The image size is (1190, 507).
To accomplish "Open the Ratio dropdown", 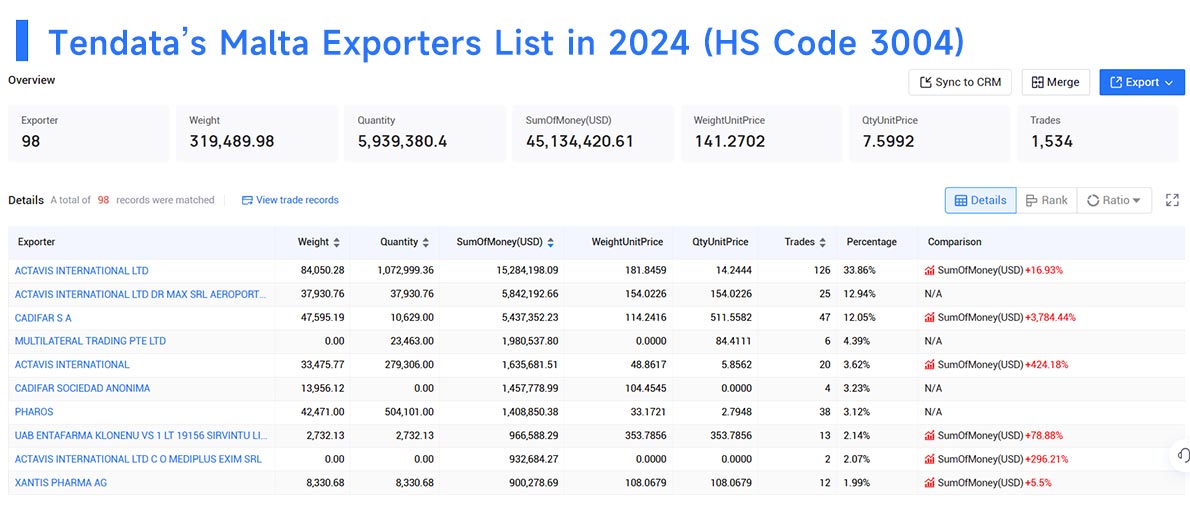I will coord(1114,200).
